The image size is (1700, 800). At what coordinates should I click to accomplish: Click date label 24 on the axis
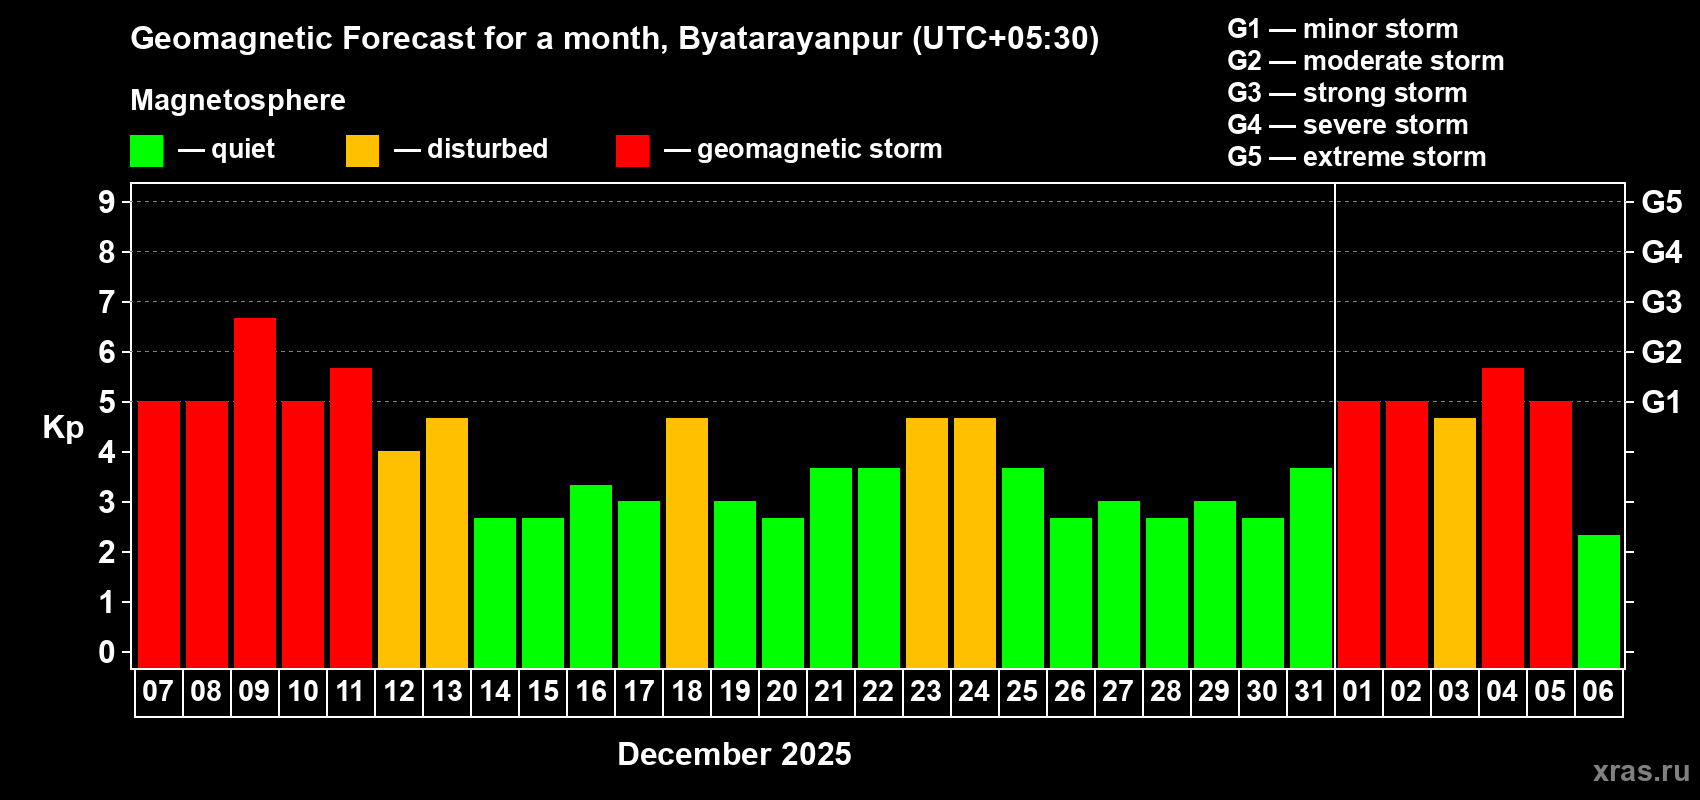click(x=974, y=691)
